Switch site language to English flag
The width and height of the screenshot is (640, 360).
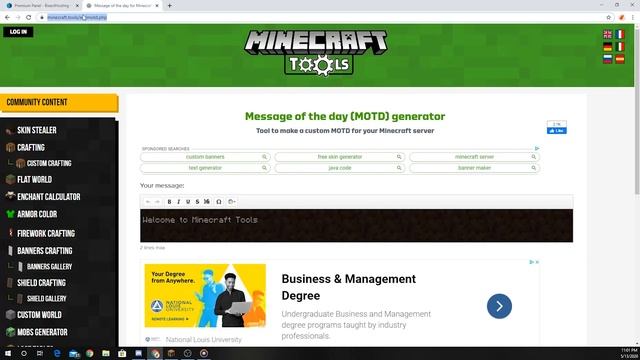coord(607,34)
